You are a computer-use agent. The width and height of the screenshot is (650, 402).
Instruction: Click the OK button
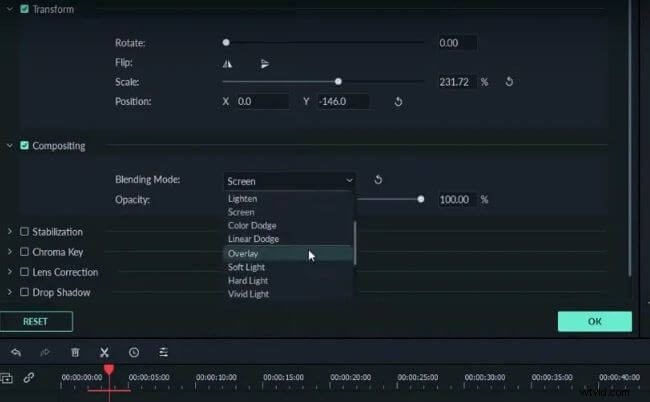tap(595, 322)
